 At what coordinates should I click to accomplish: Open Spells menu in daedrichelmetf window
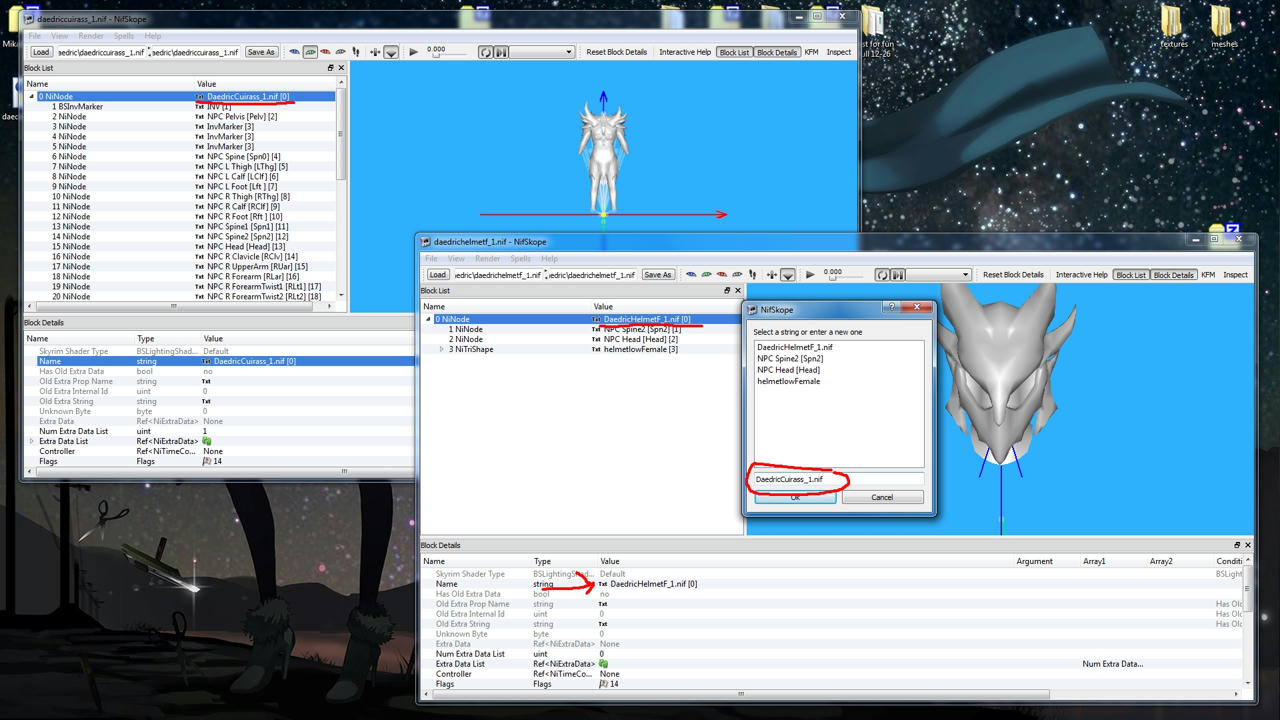pos(520,259)
